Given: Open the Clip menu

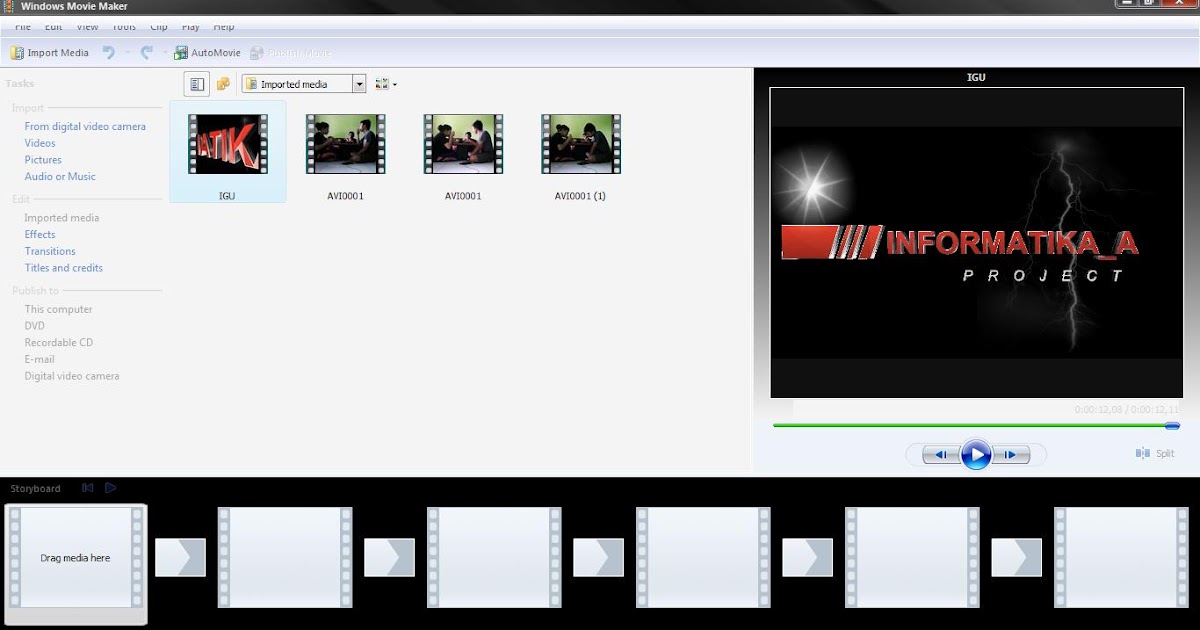Looking at the screenshot, I should [158, 27].
